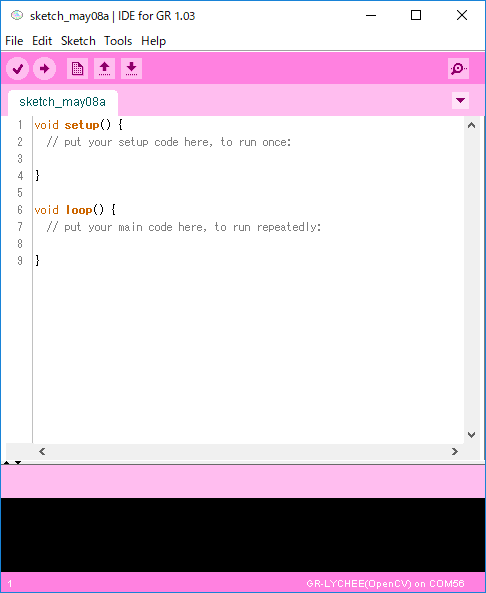This screenshot has width=486, height=593.
Task: Click the Verify checkmark icon
Action: [17, 68]
